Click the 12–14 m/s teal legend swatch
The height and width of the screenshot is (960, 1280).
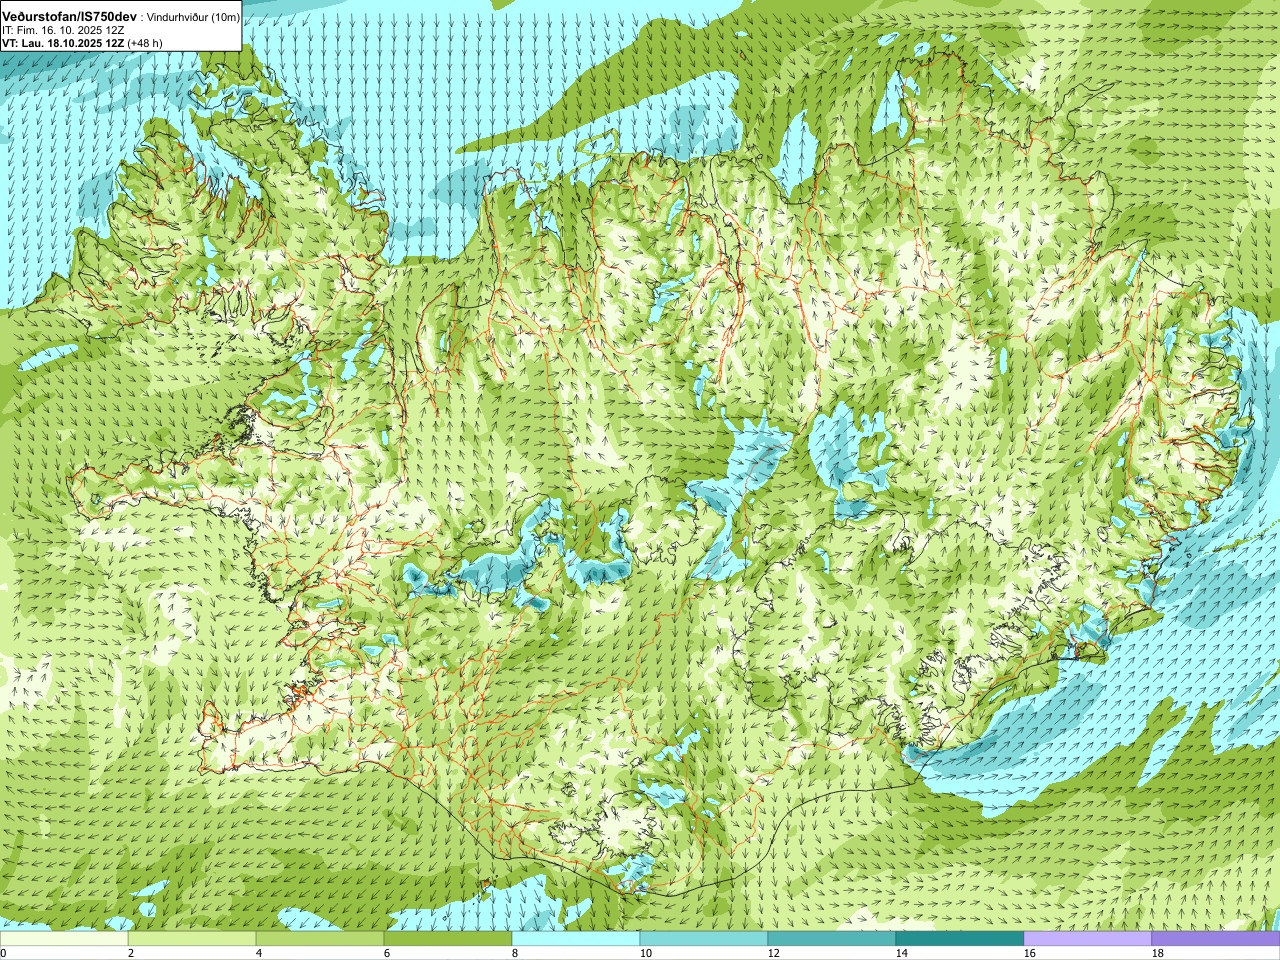pyautogui.click(x=832, y=940)
